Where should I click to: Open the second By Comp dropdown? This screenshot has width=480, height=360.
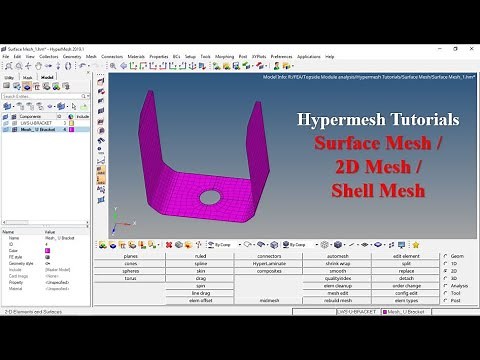tap(316, 245)
